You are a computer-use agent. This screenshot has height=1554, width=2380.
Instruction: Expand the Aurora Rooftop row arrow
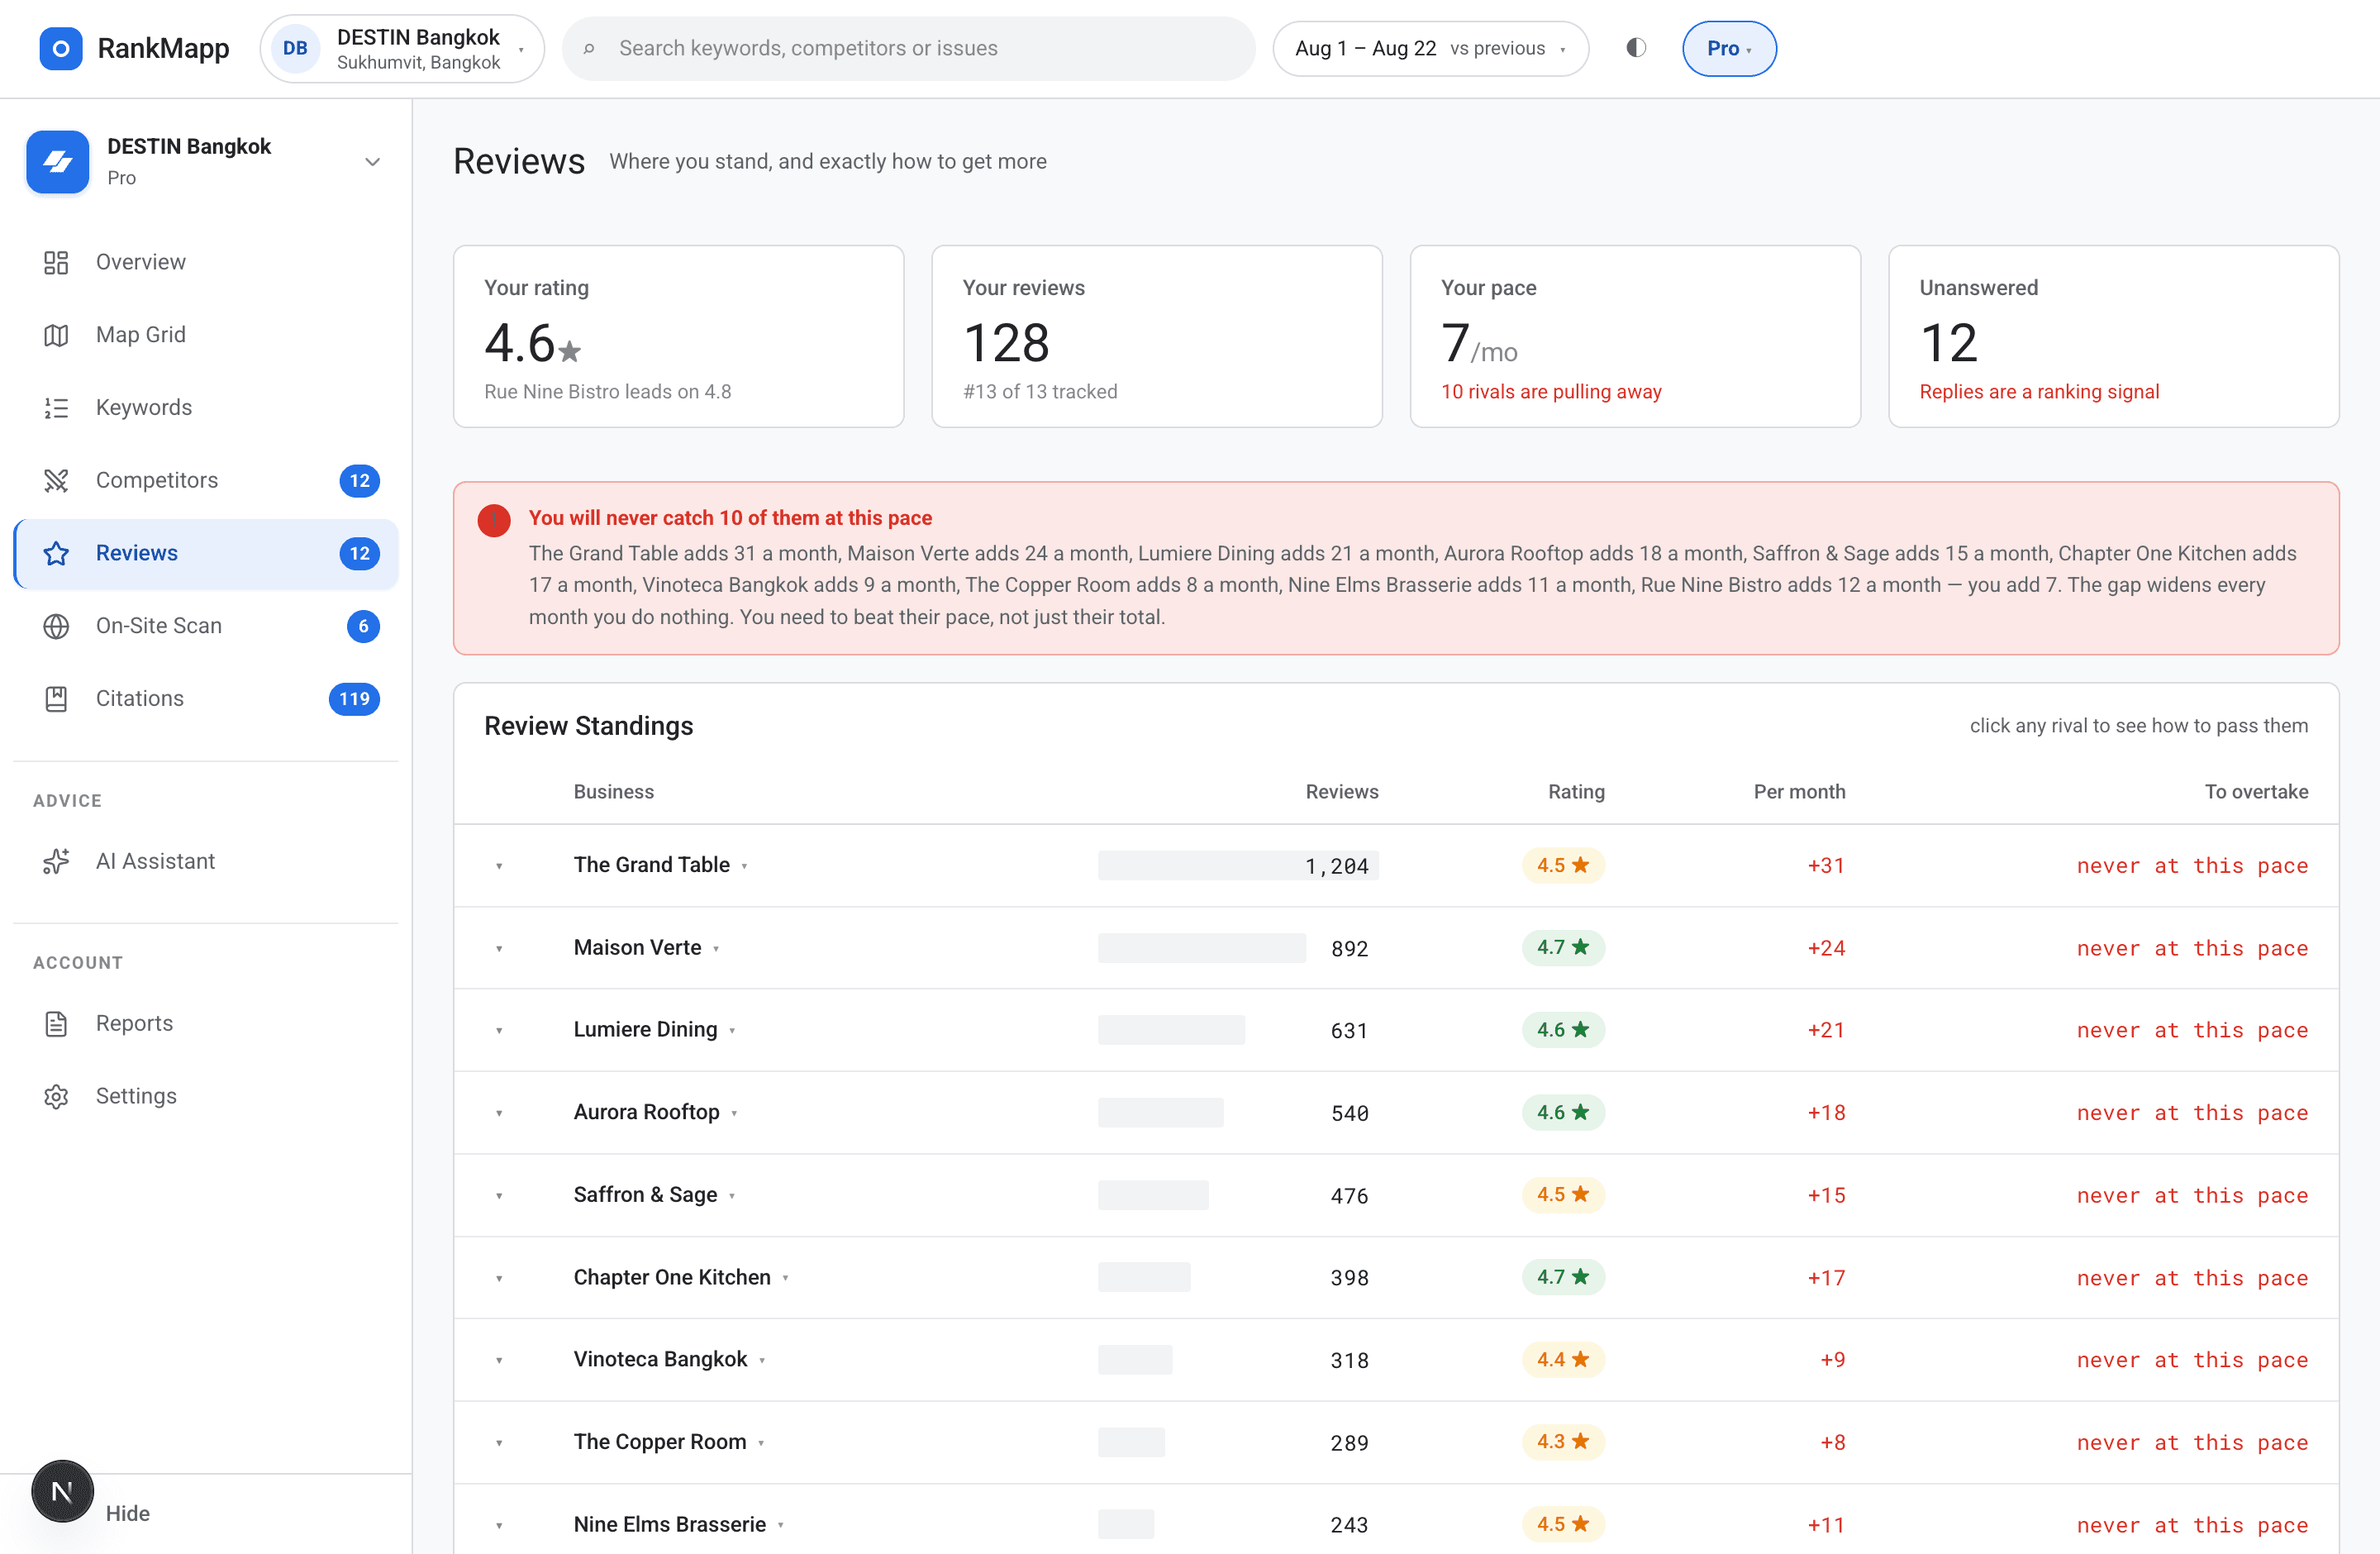(499, 1113)
